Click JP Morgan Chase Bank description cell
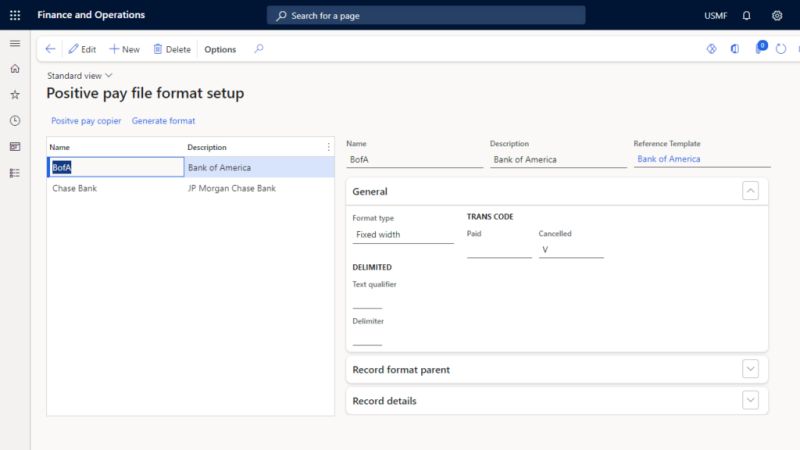This screenshot has height=450, width=800. pos(232,188)
